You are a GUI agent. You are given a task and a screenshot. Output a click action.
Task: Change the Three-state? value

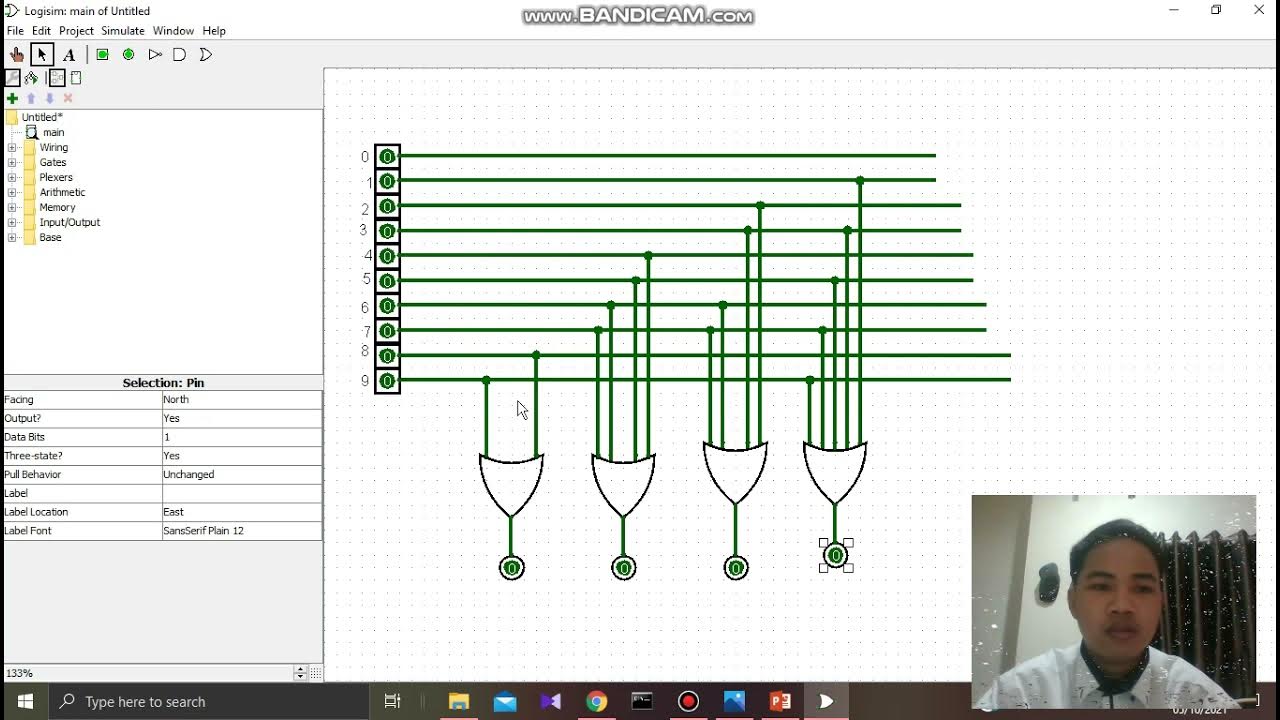tap(242, 456)
